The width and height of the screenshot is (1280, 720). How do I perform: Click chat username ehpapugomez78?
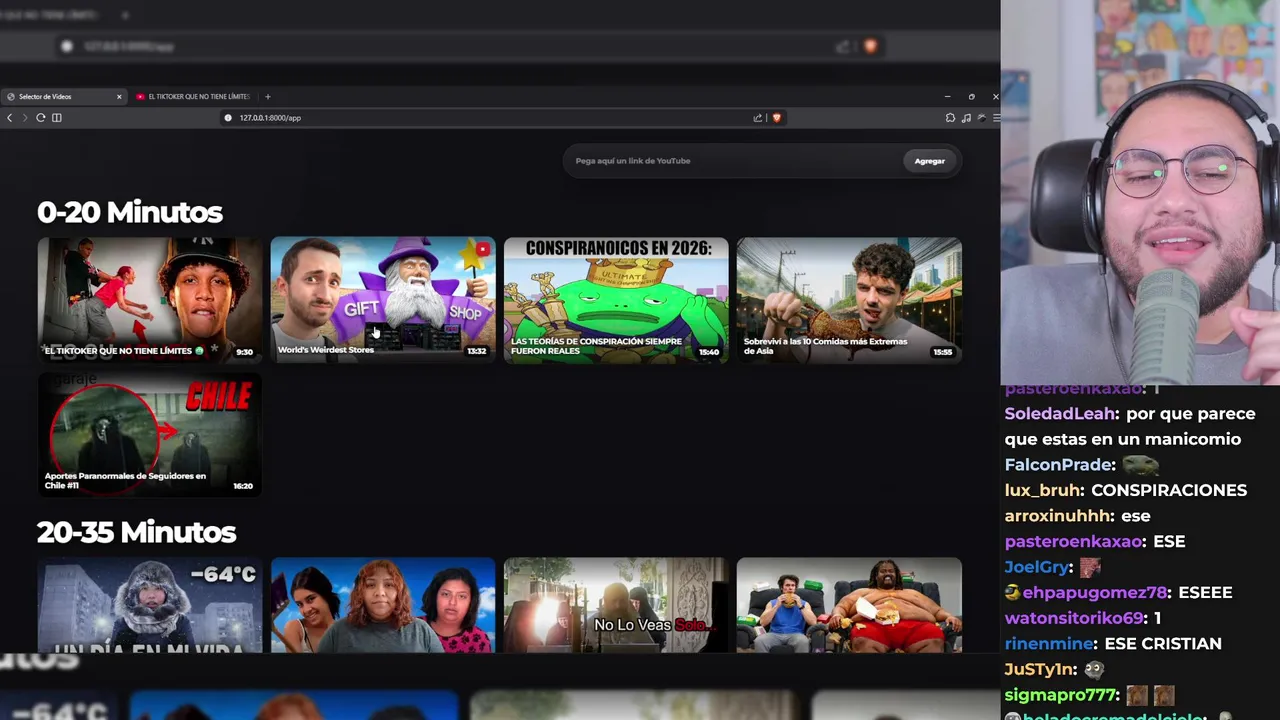[x=1094, y=592]
